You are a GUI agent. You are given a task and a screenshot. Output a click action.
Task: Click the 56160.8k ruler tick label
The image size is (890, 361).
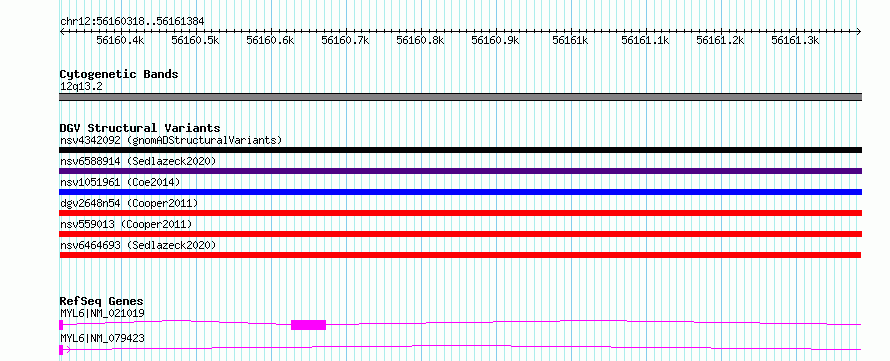point(420,40)
